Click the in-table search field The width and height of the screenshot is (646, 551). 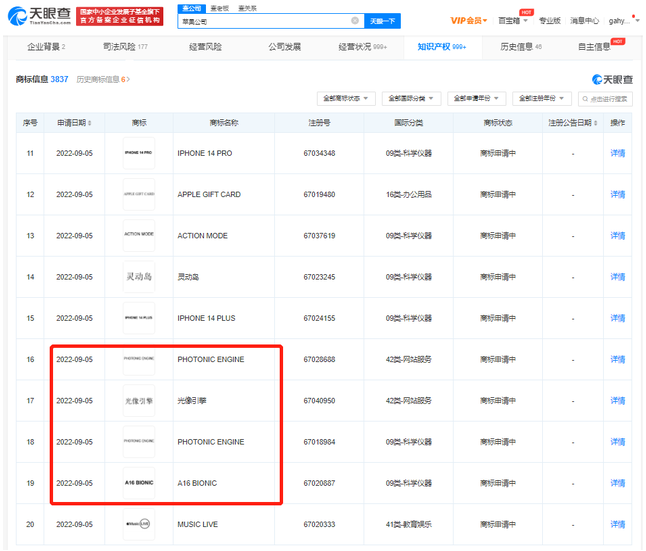pos(605,99)
